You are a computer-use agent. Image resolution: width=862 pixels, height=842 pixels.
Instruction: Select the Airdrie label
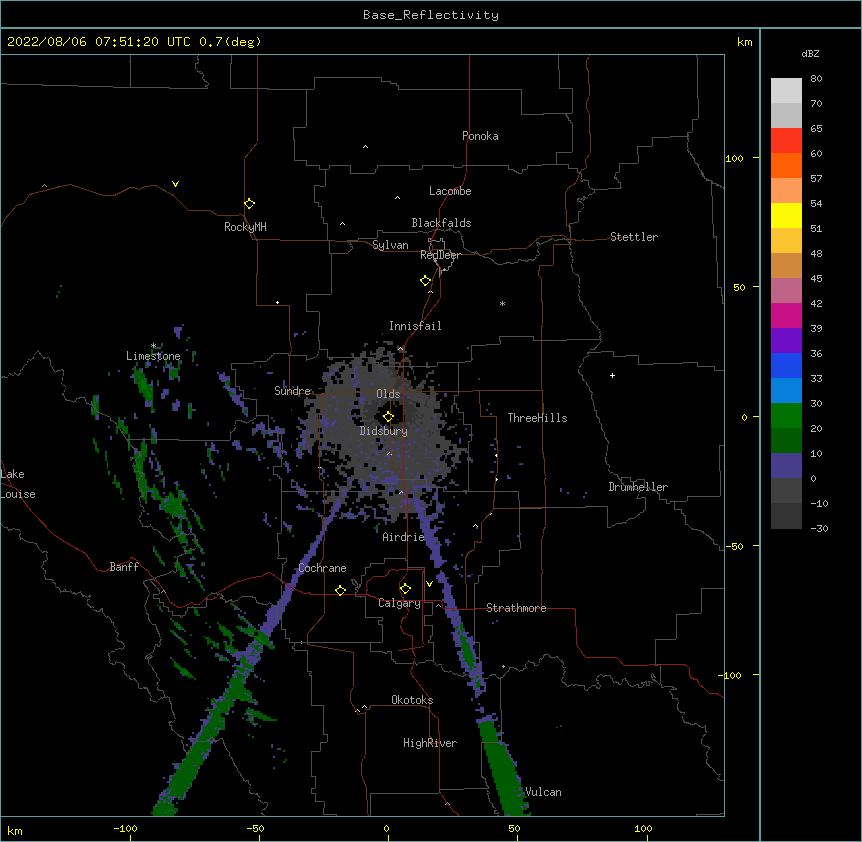pyautogui.click(x=404, y=537)
